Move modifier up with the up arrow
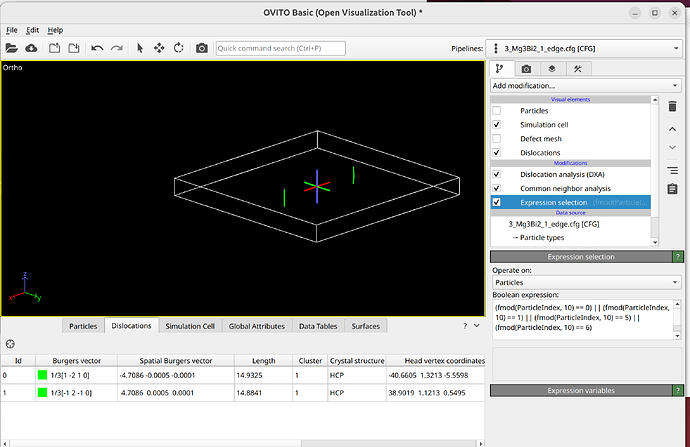690x447 pixels. pos(672,129)
